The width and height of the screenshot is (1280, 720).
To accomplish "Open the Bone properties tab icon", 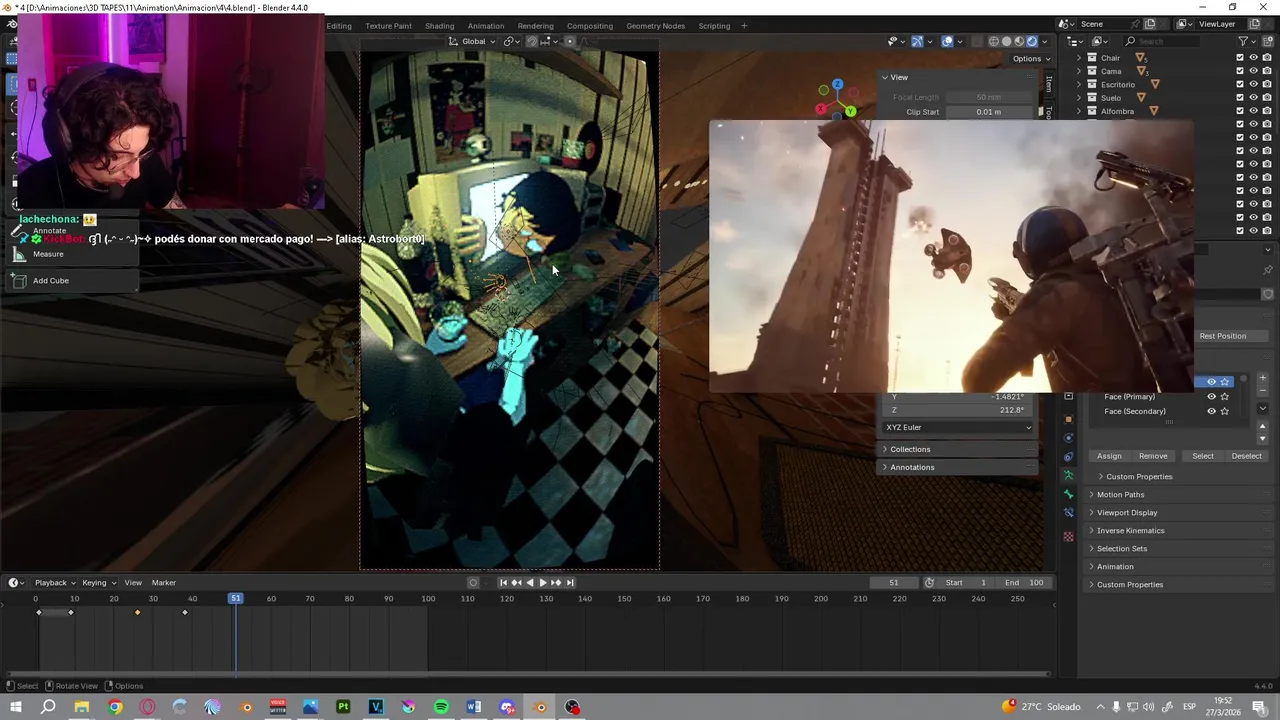I will (x=1068, y=494).
